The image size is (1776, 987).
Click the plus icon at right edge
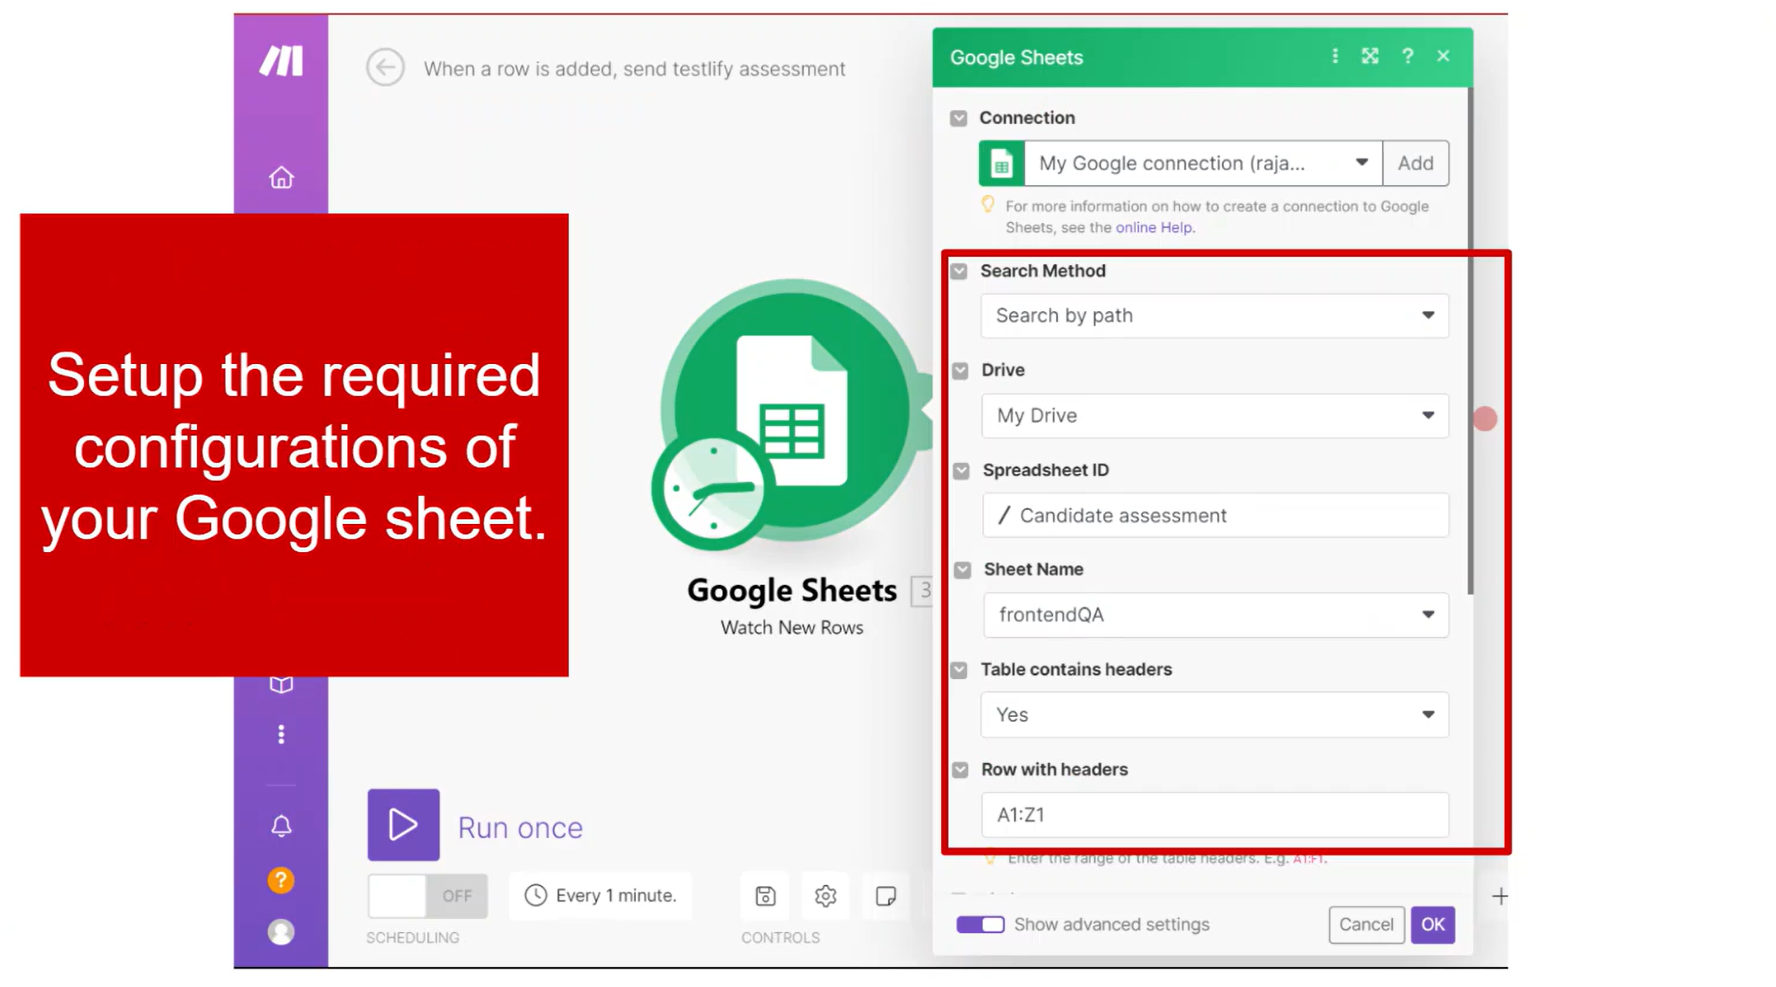tap(1500, 896)
